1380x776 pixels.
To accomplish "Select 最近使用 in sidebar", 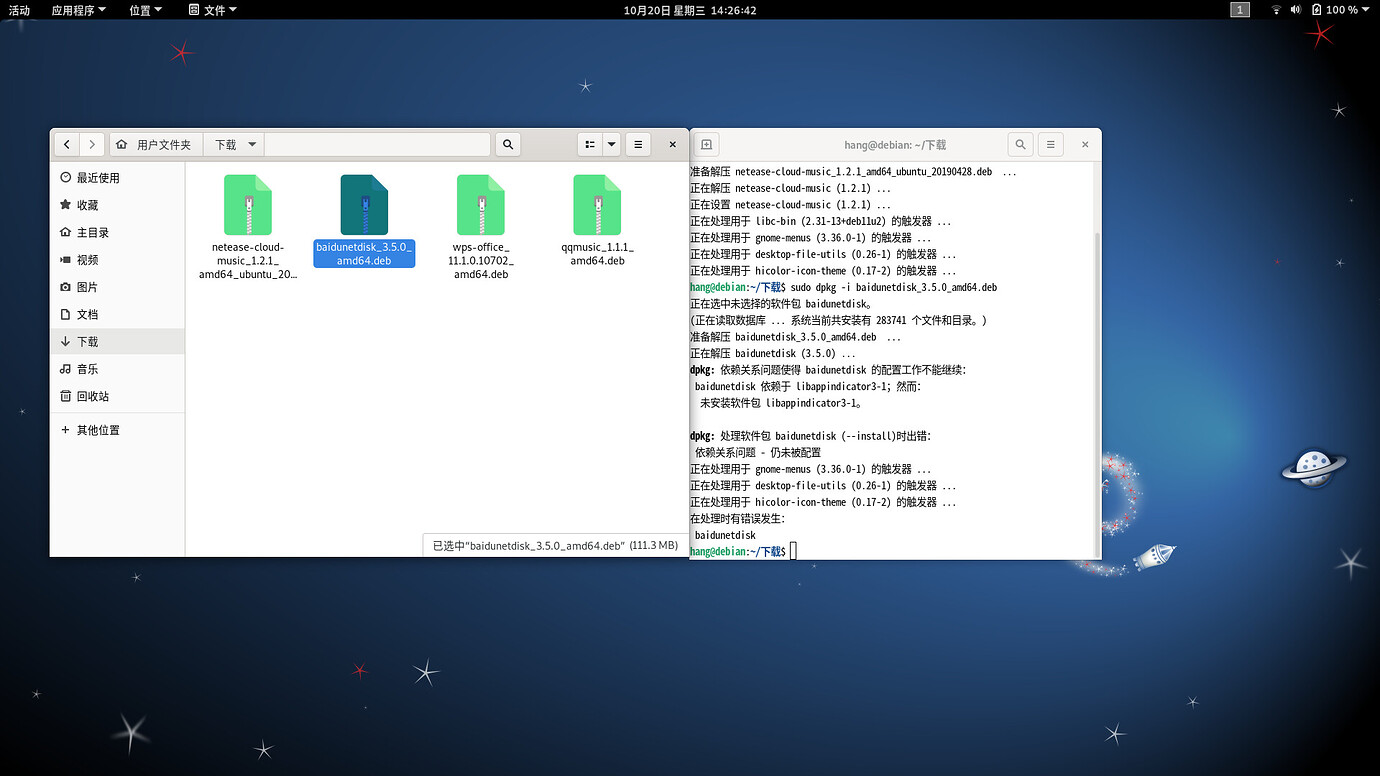I will coord(117,177).
